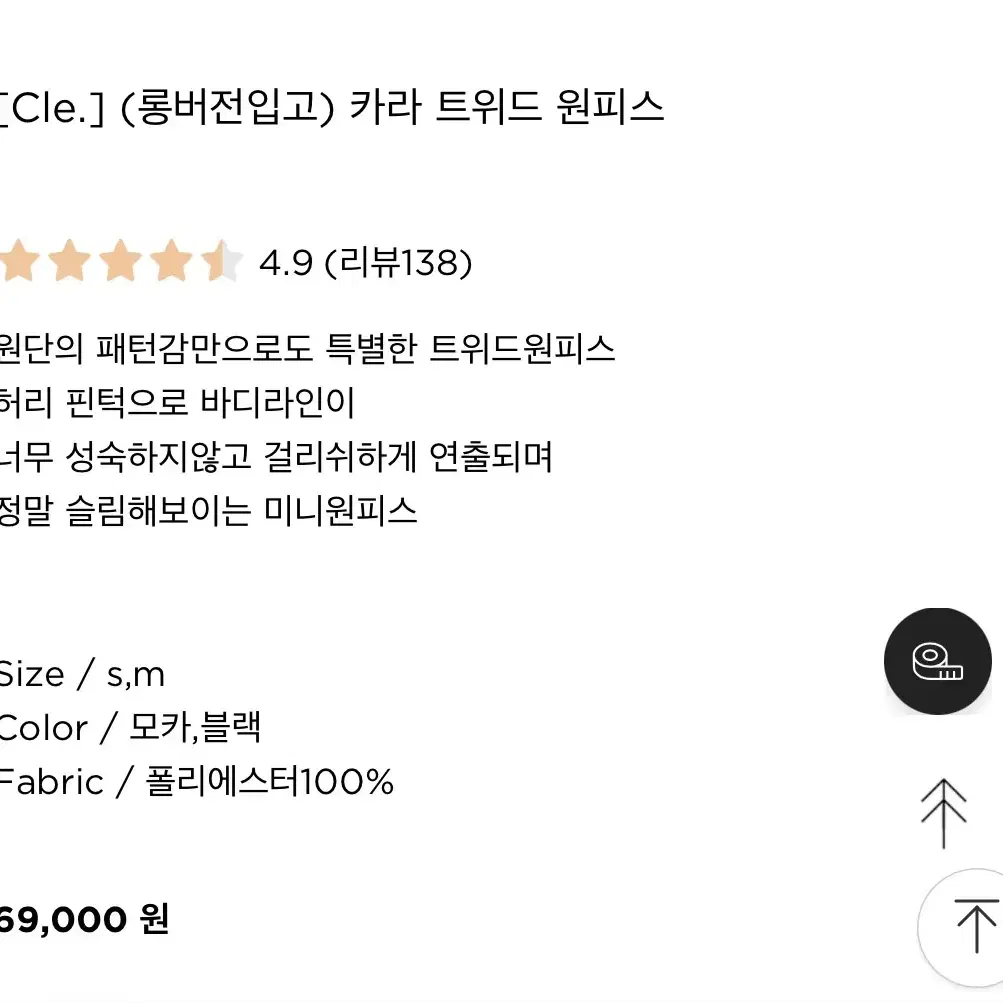
Task: Select the fourth rating star
Action: click(x=171, y=261)
